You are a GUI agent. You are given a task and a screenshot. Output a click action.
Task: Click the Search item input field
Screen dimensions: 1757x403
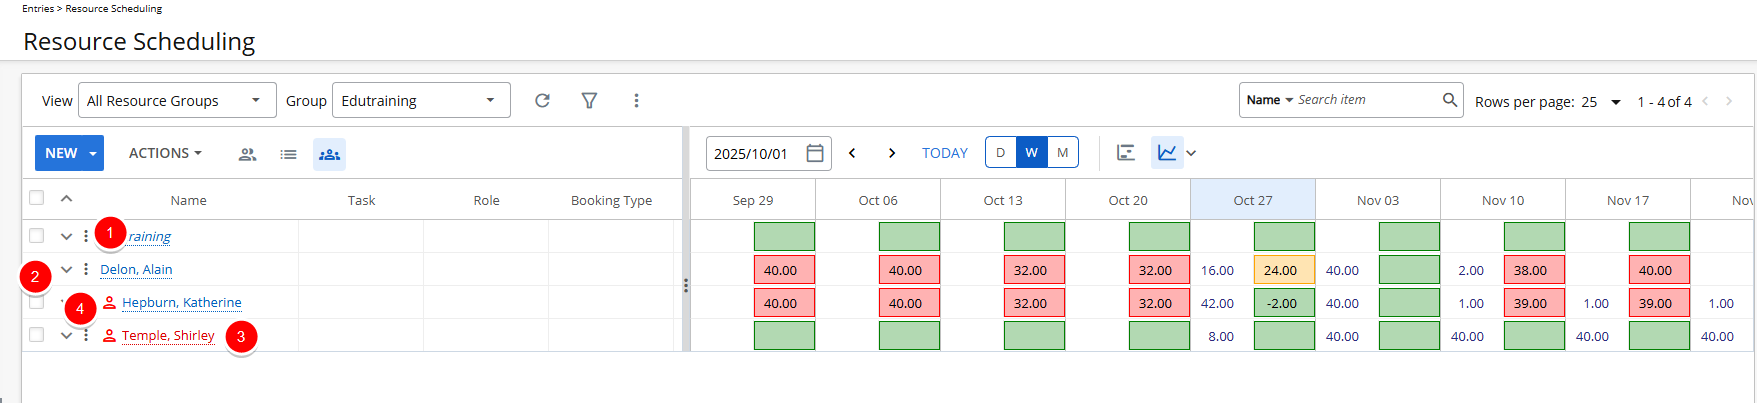tap(1365, 100)
